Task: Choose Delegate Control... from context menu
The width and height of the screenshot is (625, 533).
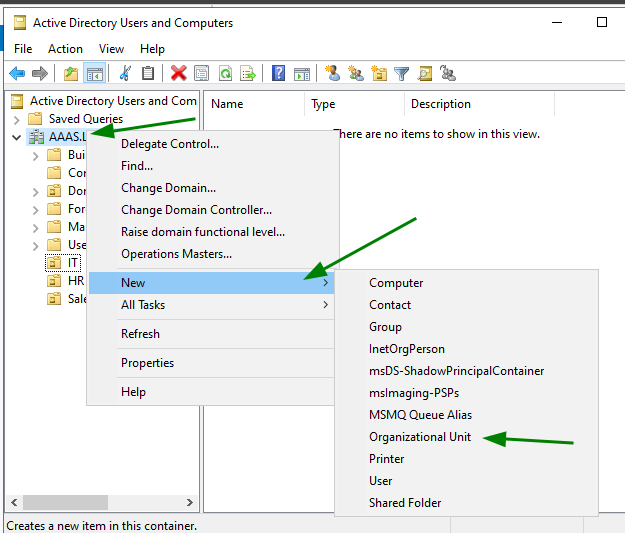Action: (x=212, y=144)
